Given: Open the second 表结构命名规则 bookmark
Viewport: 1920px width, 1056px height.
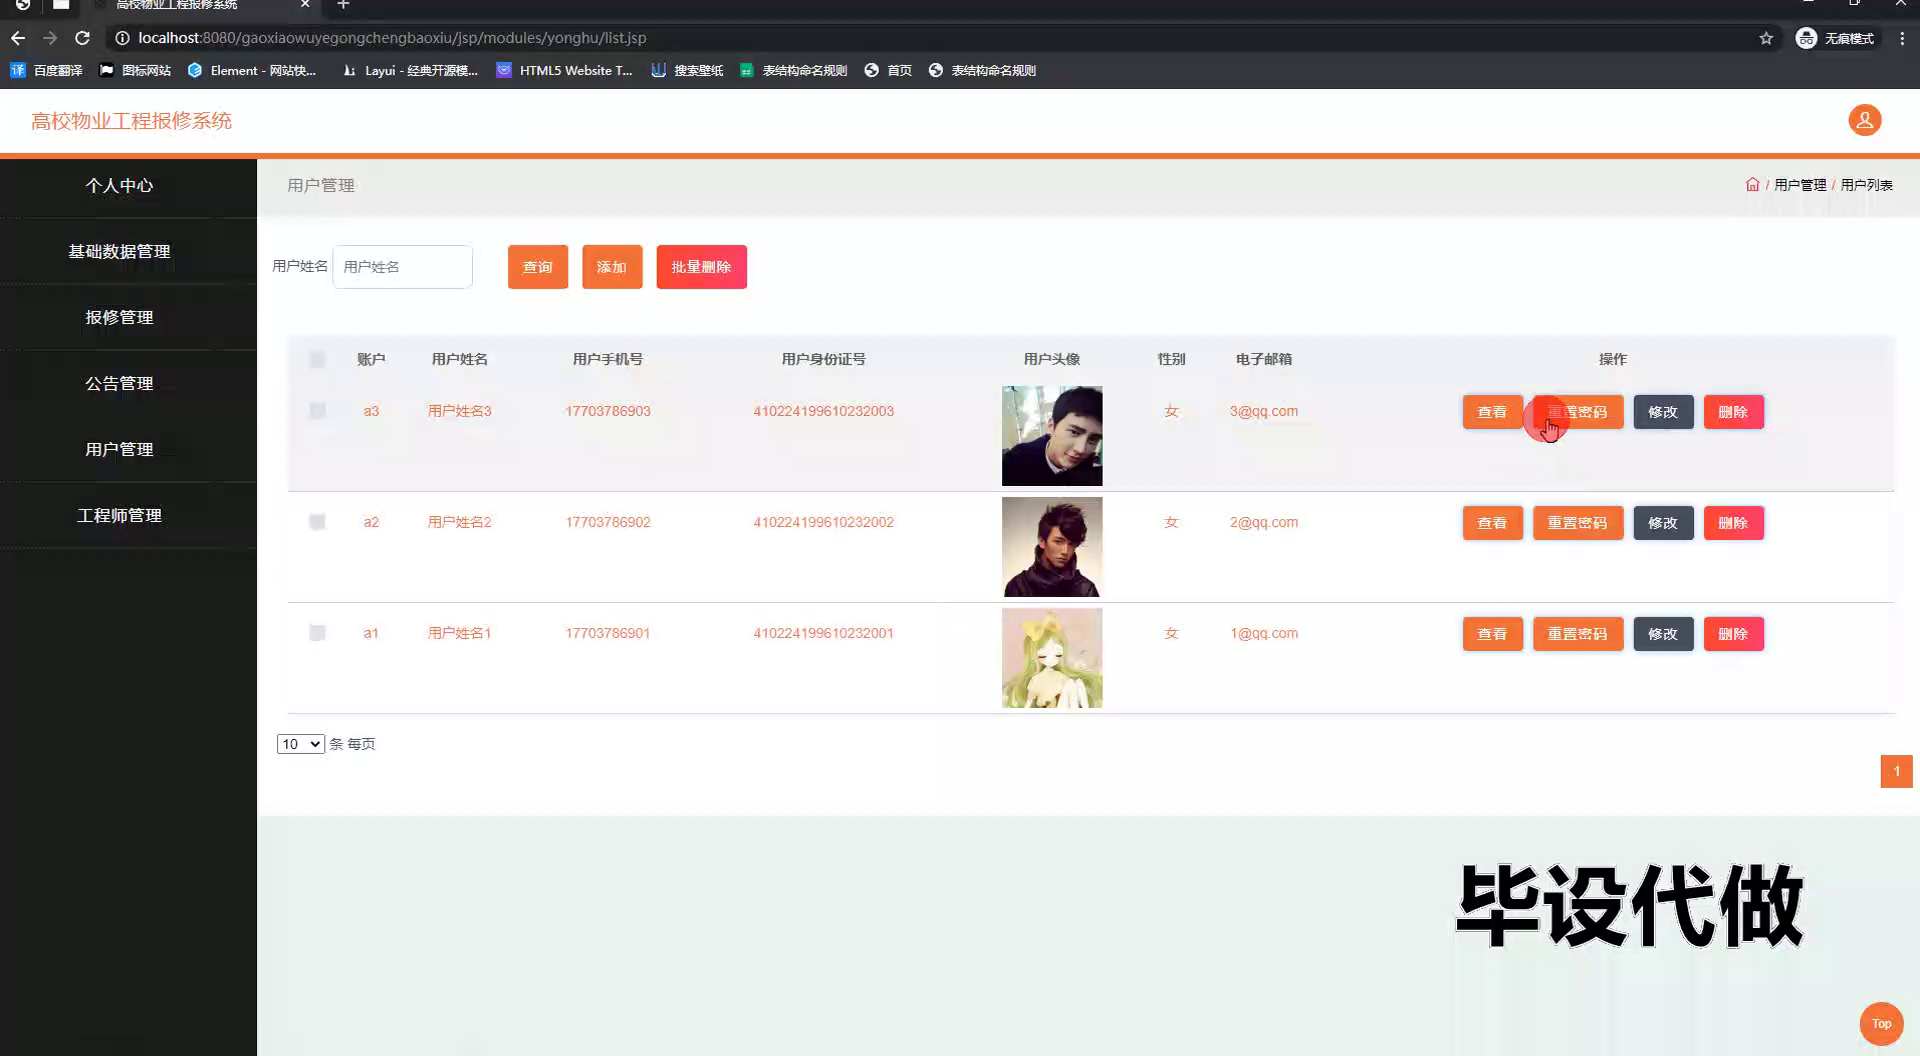Looking at the screenshot, I should (982, 70).
